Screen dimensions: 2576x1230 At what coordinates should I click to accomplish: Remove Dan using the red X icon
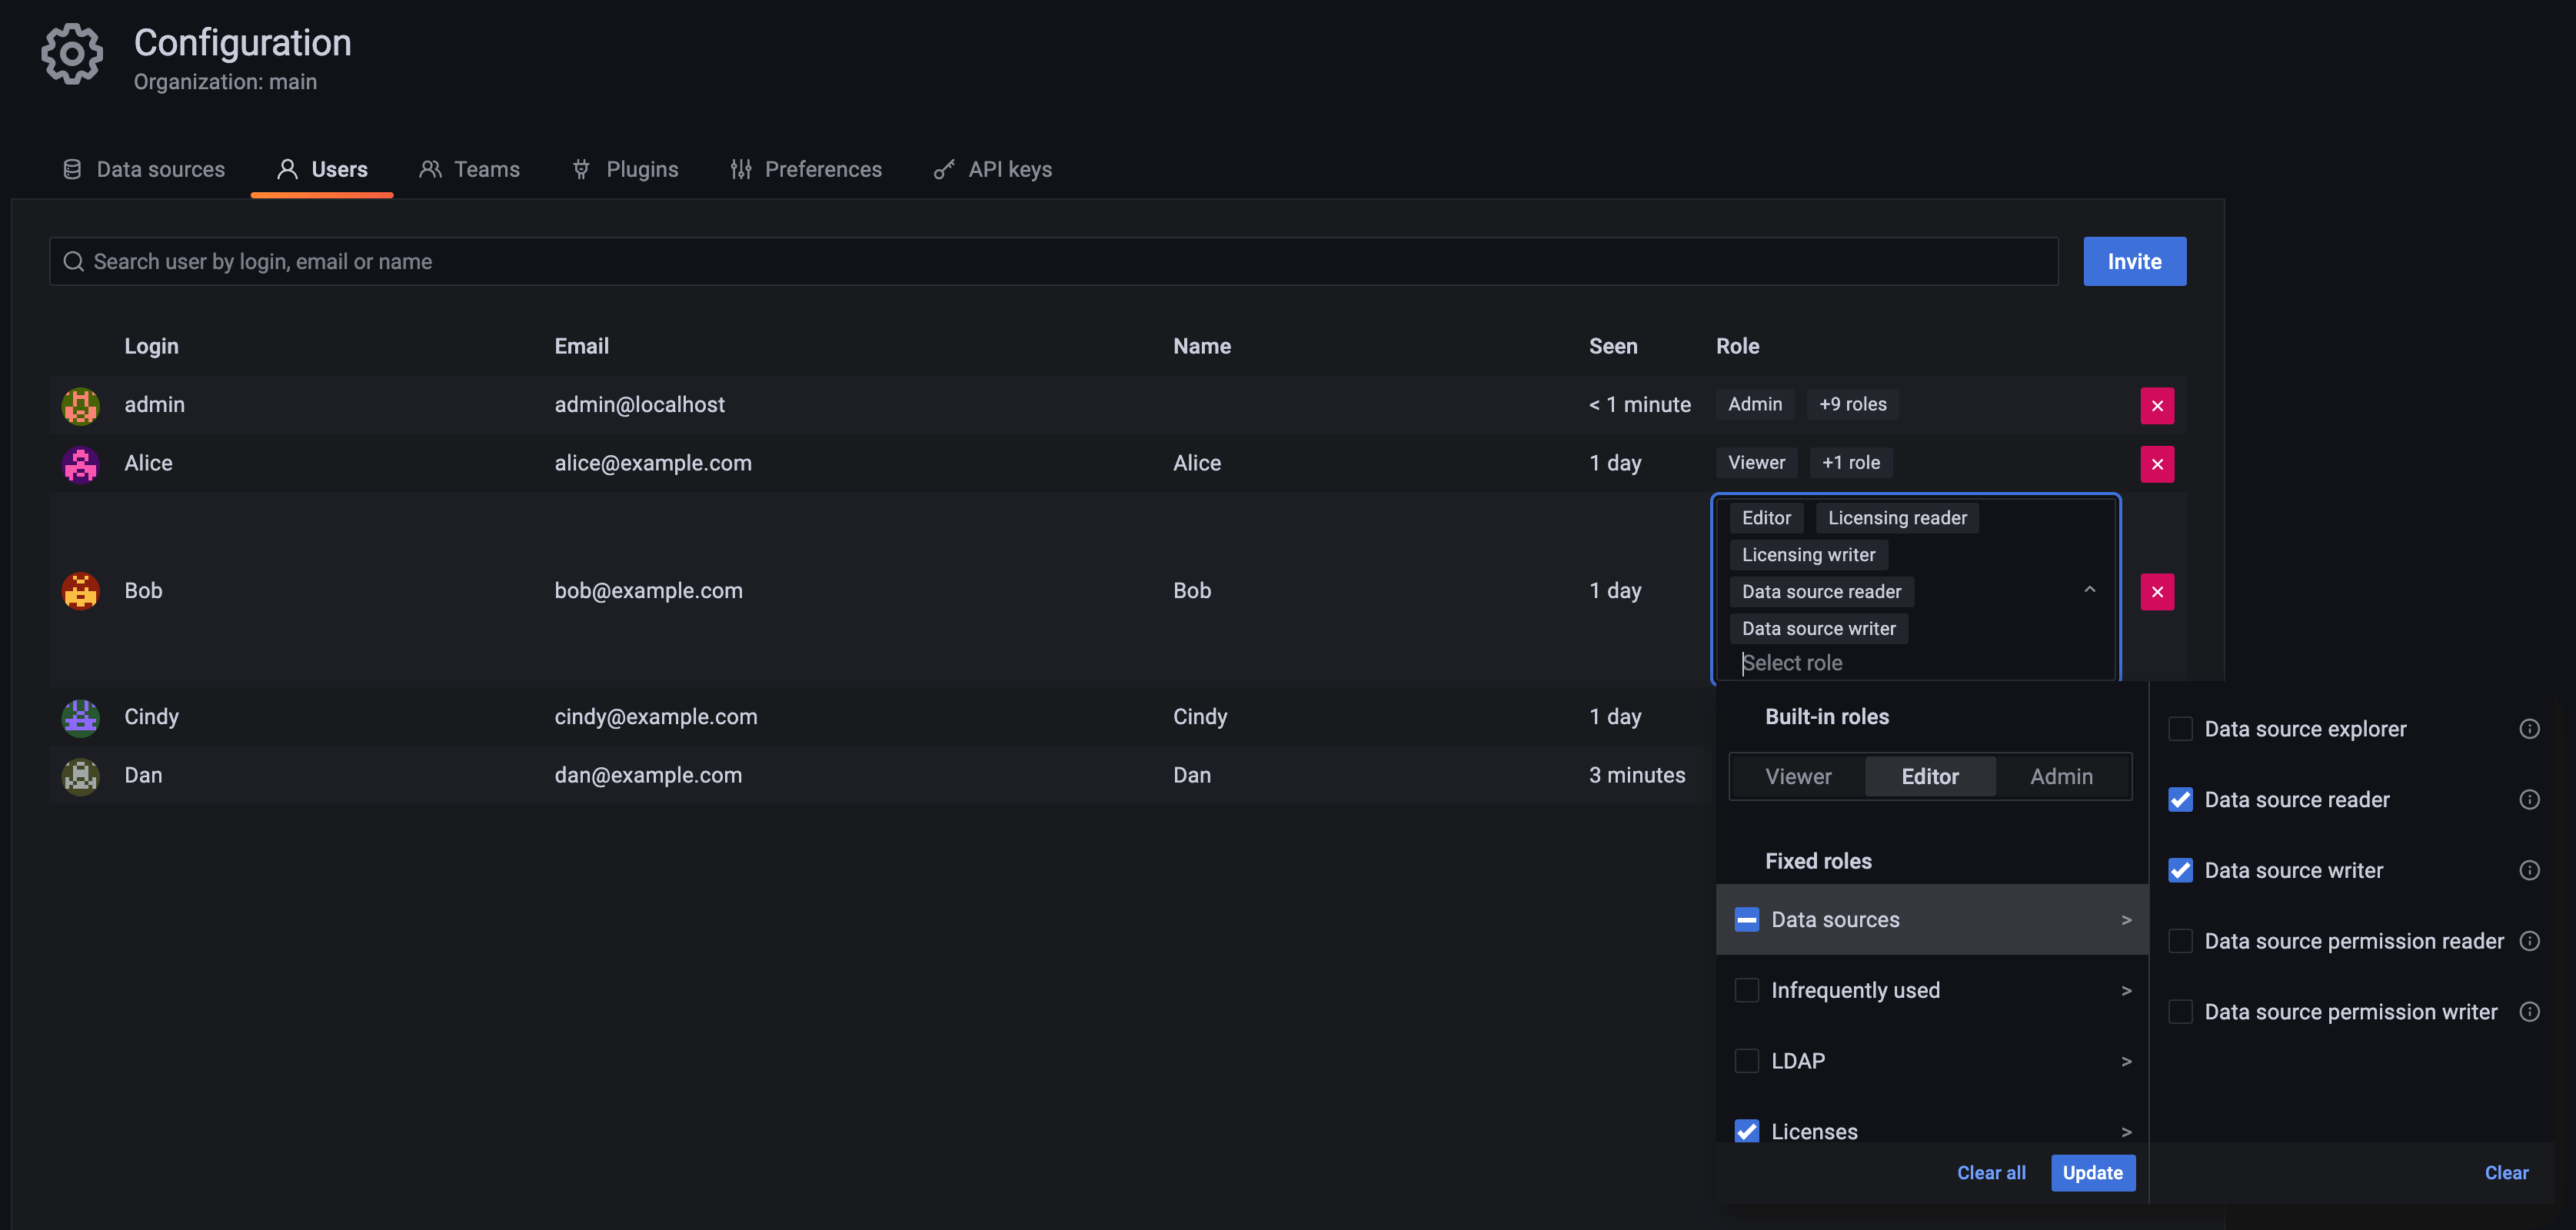2157,775
